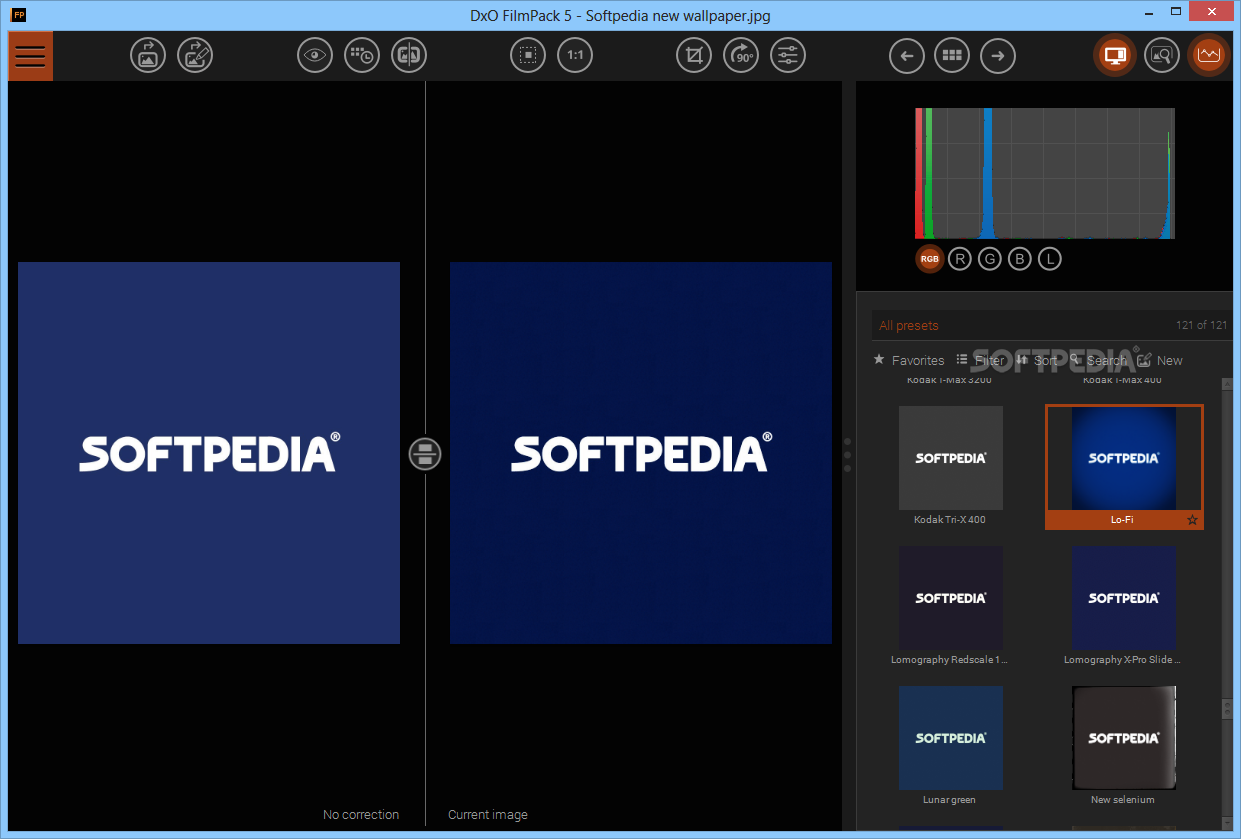The image size is (1241, 839).
Task: Click the presets list scrollbar up arrow
Action: coord(1227,384)
